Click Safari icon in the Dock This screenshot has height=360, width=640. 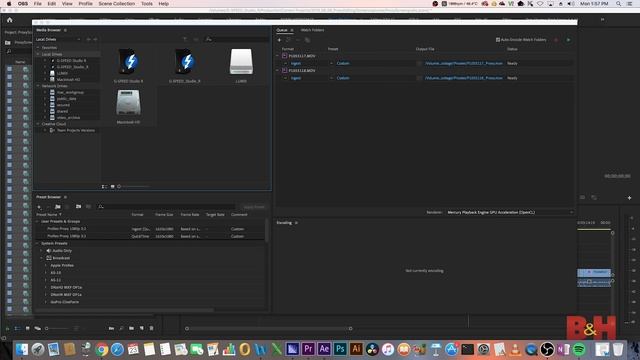(x=118, y=349)
